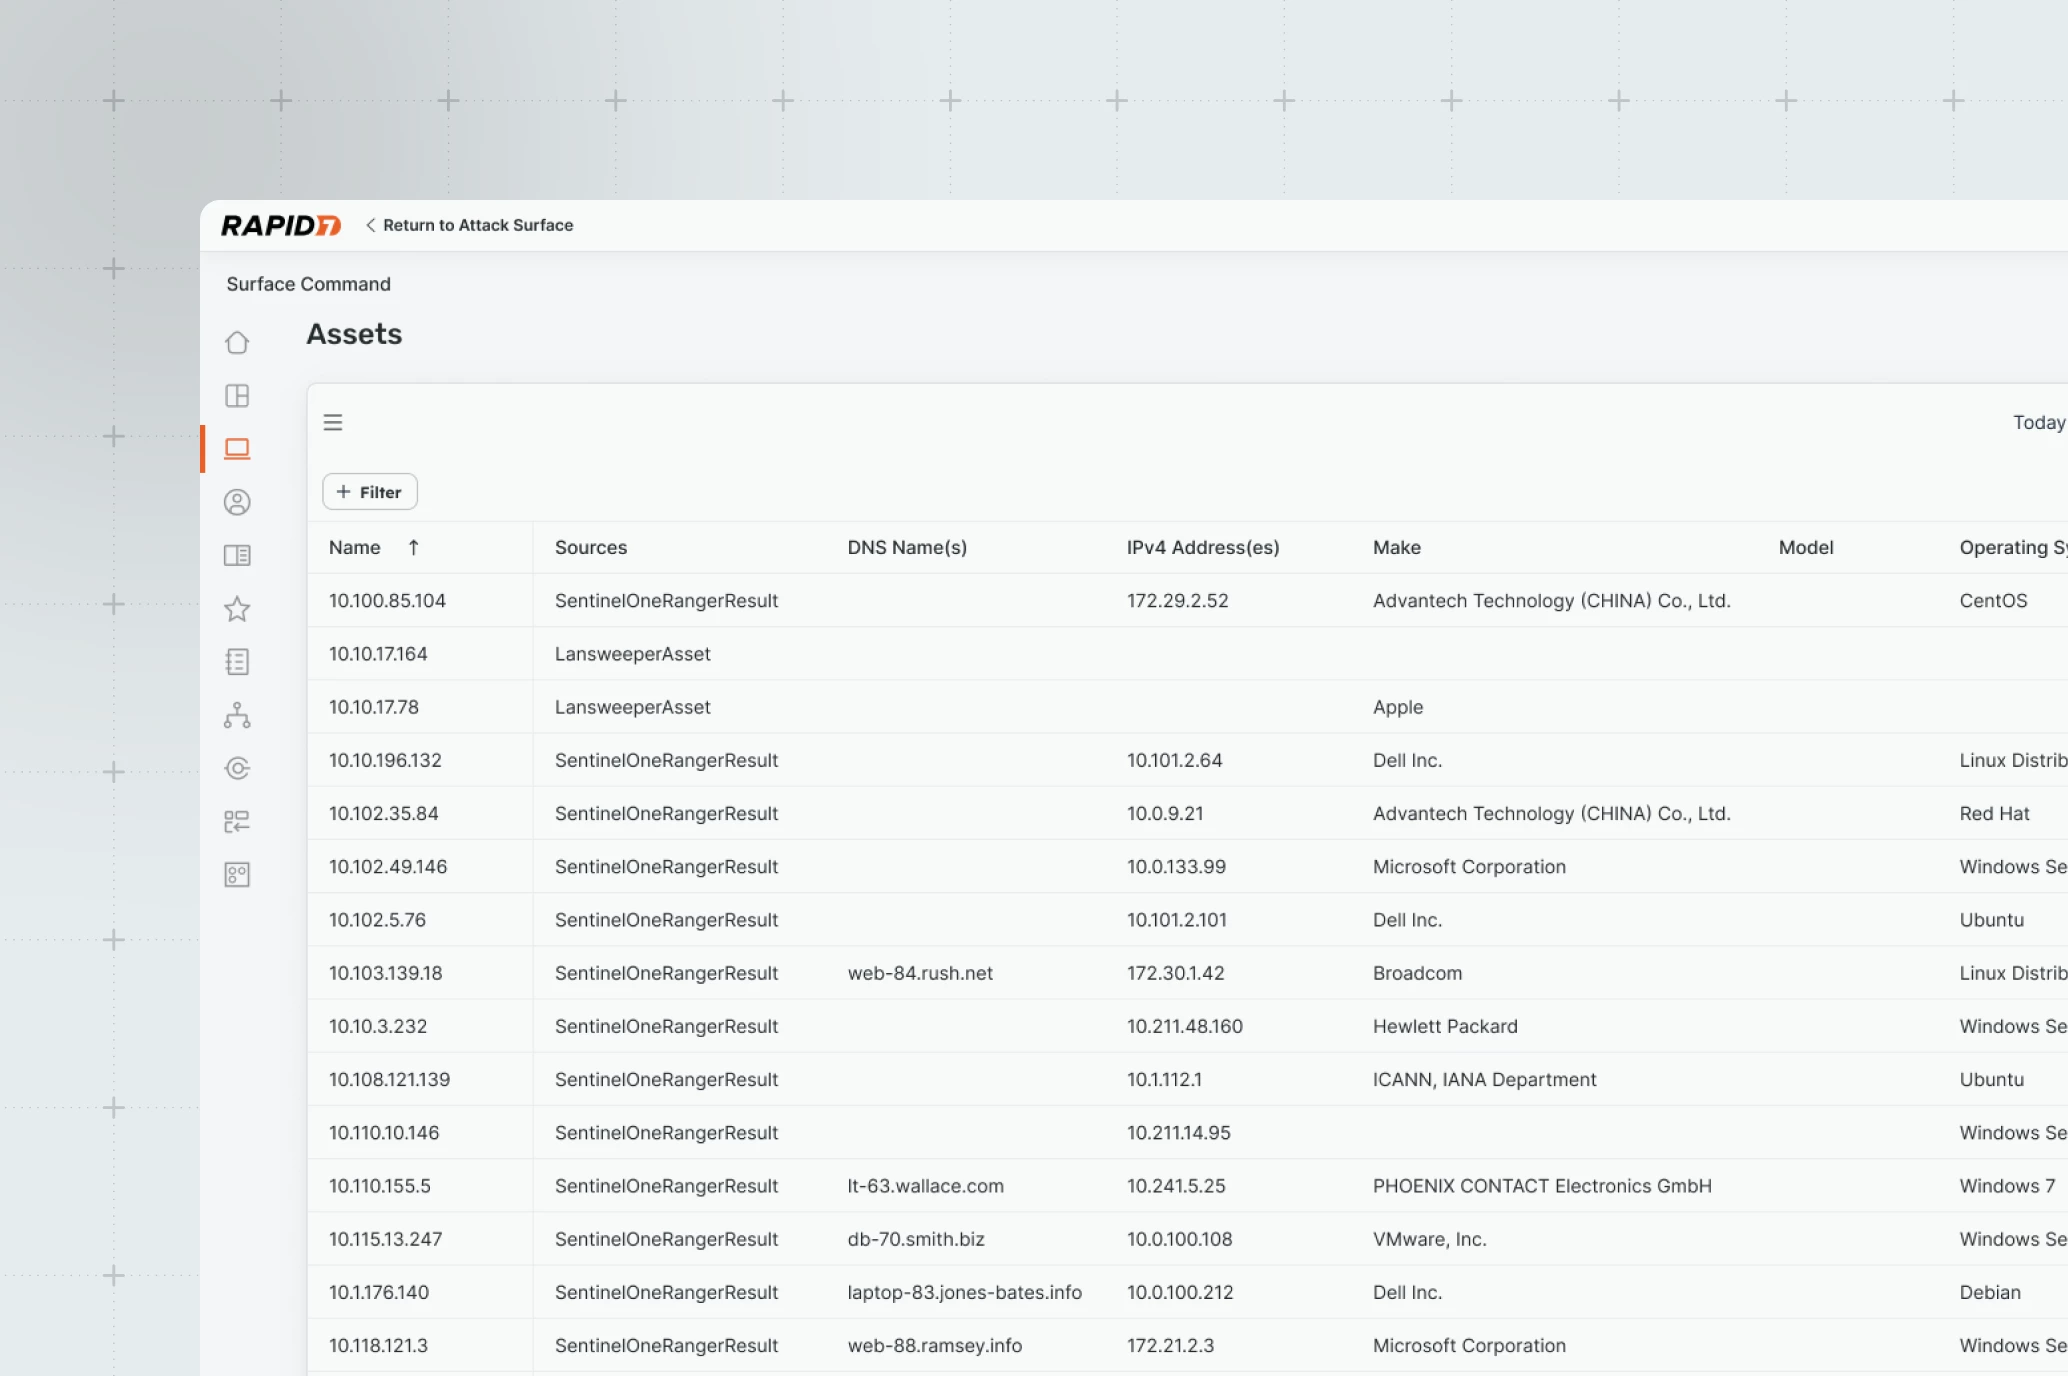
Task: Click ICANN, IANA Department make cell
Action: pyautogui.click(x=1484, y=1079)
